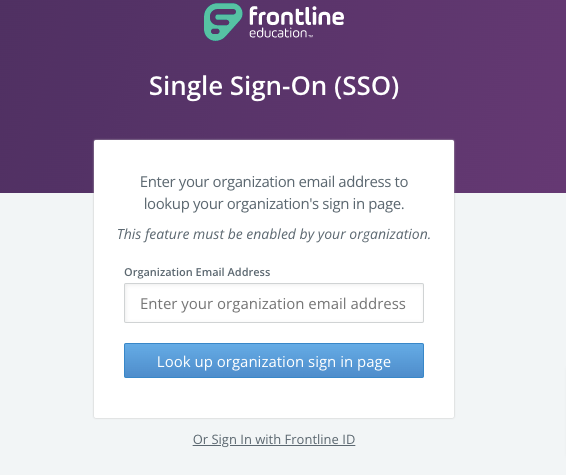Click the word "Frontline ID" in bottom link
This screenshot has width=566, height=475.
[320, 440]
